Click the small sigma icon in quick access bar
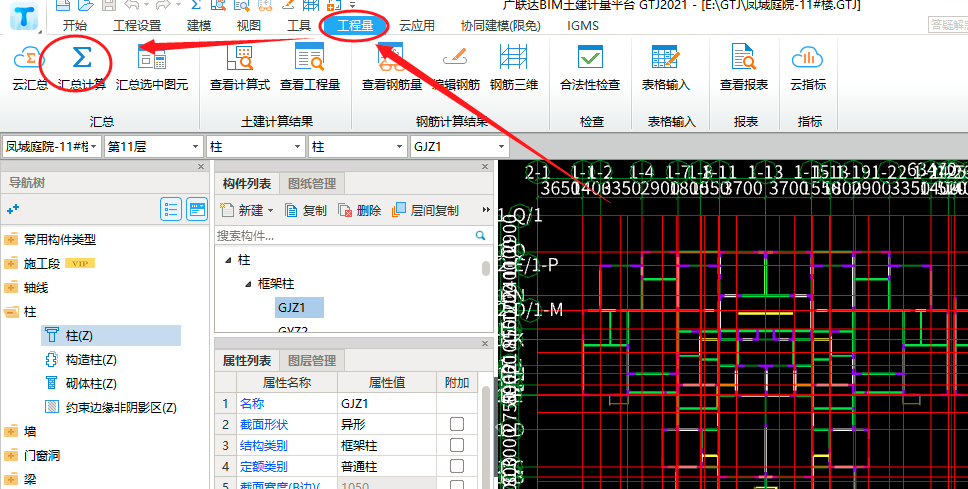The height and width of the screenshot is (489, 968). pyautogui.click(x=196, y=5)
